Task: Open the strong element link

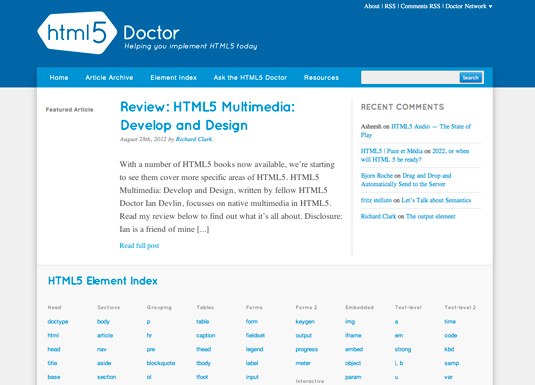Action: tap(403, 349)
